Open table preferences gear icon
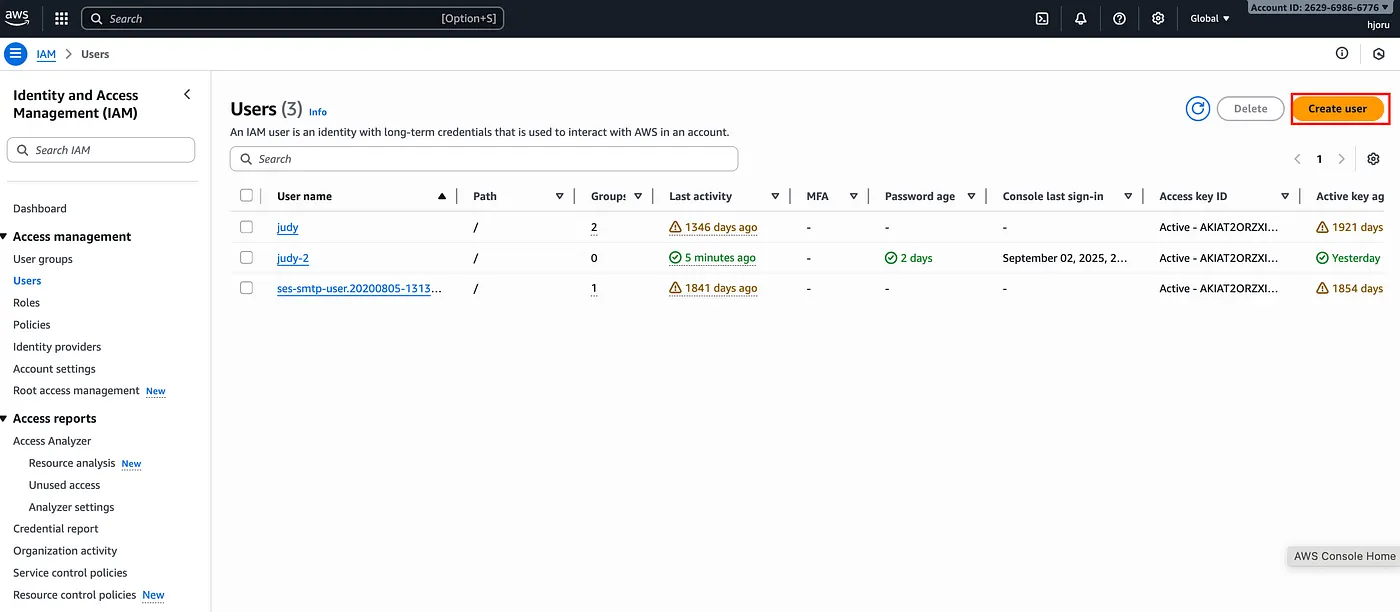The width and height of the screenshot is (1400, 612). 1373,159
